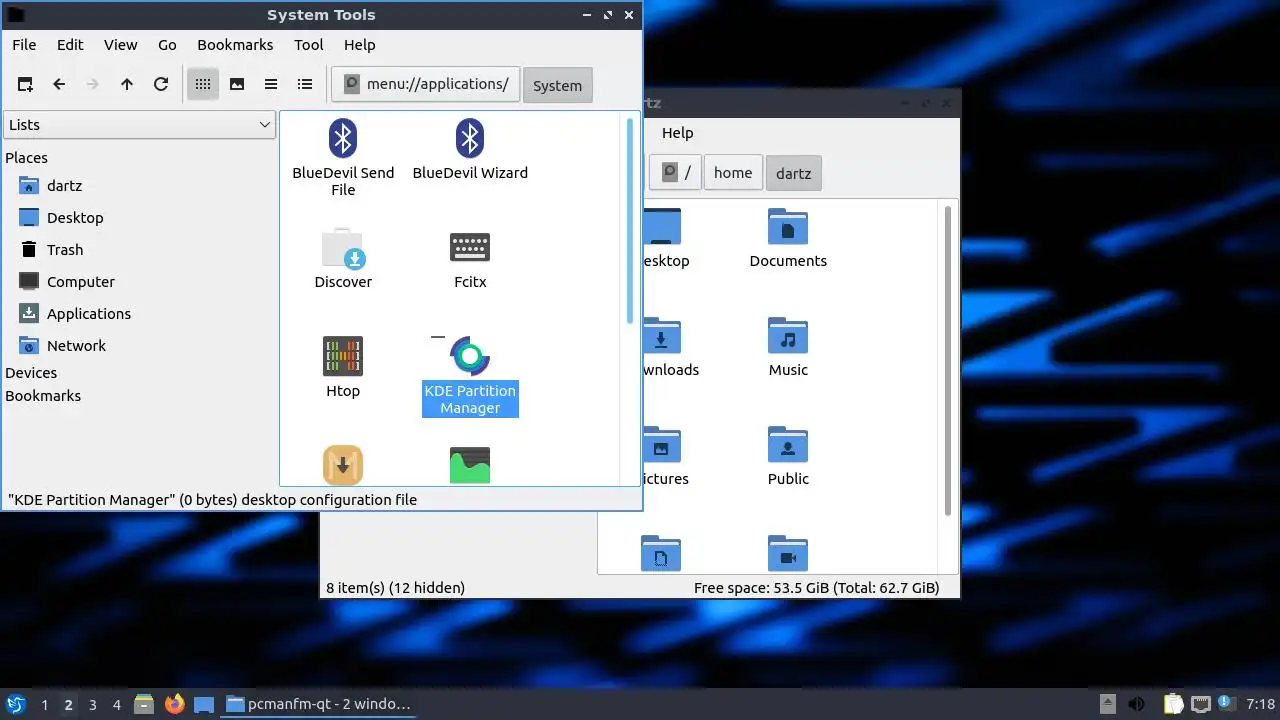Image resolution: width=1280 pixels, height=720 pixels.
Task: Switch to virtual desktop 4
Action: pos(116,705)
